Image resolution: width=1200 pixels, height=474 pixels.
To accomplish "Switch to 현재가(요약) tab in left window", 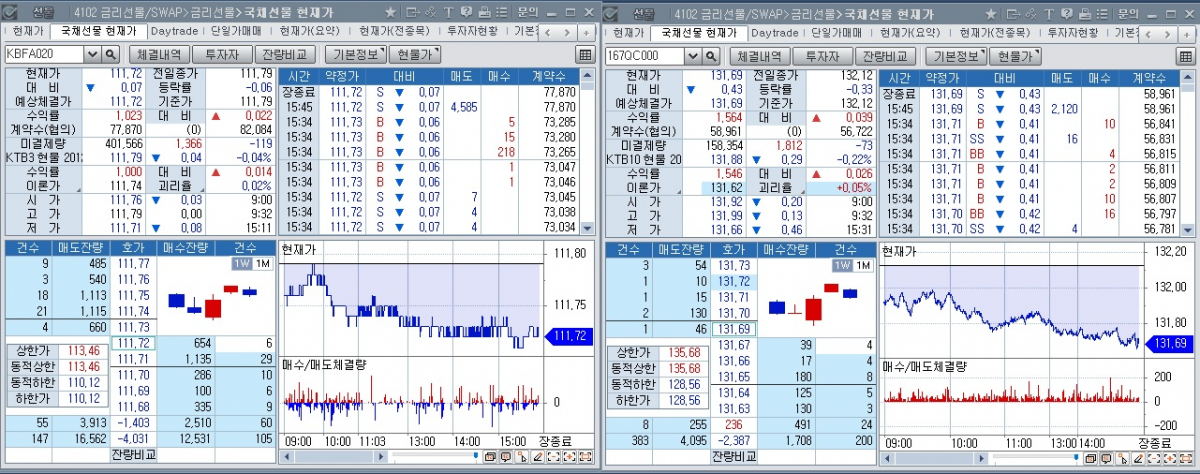I will [312, 31].
